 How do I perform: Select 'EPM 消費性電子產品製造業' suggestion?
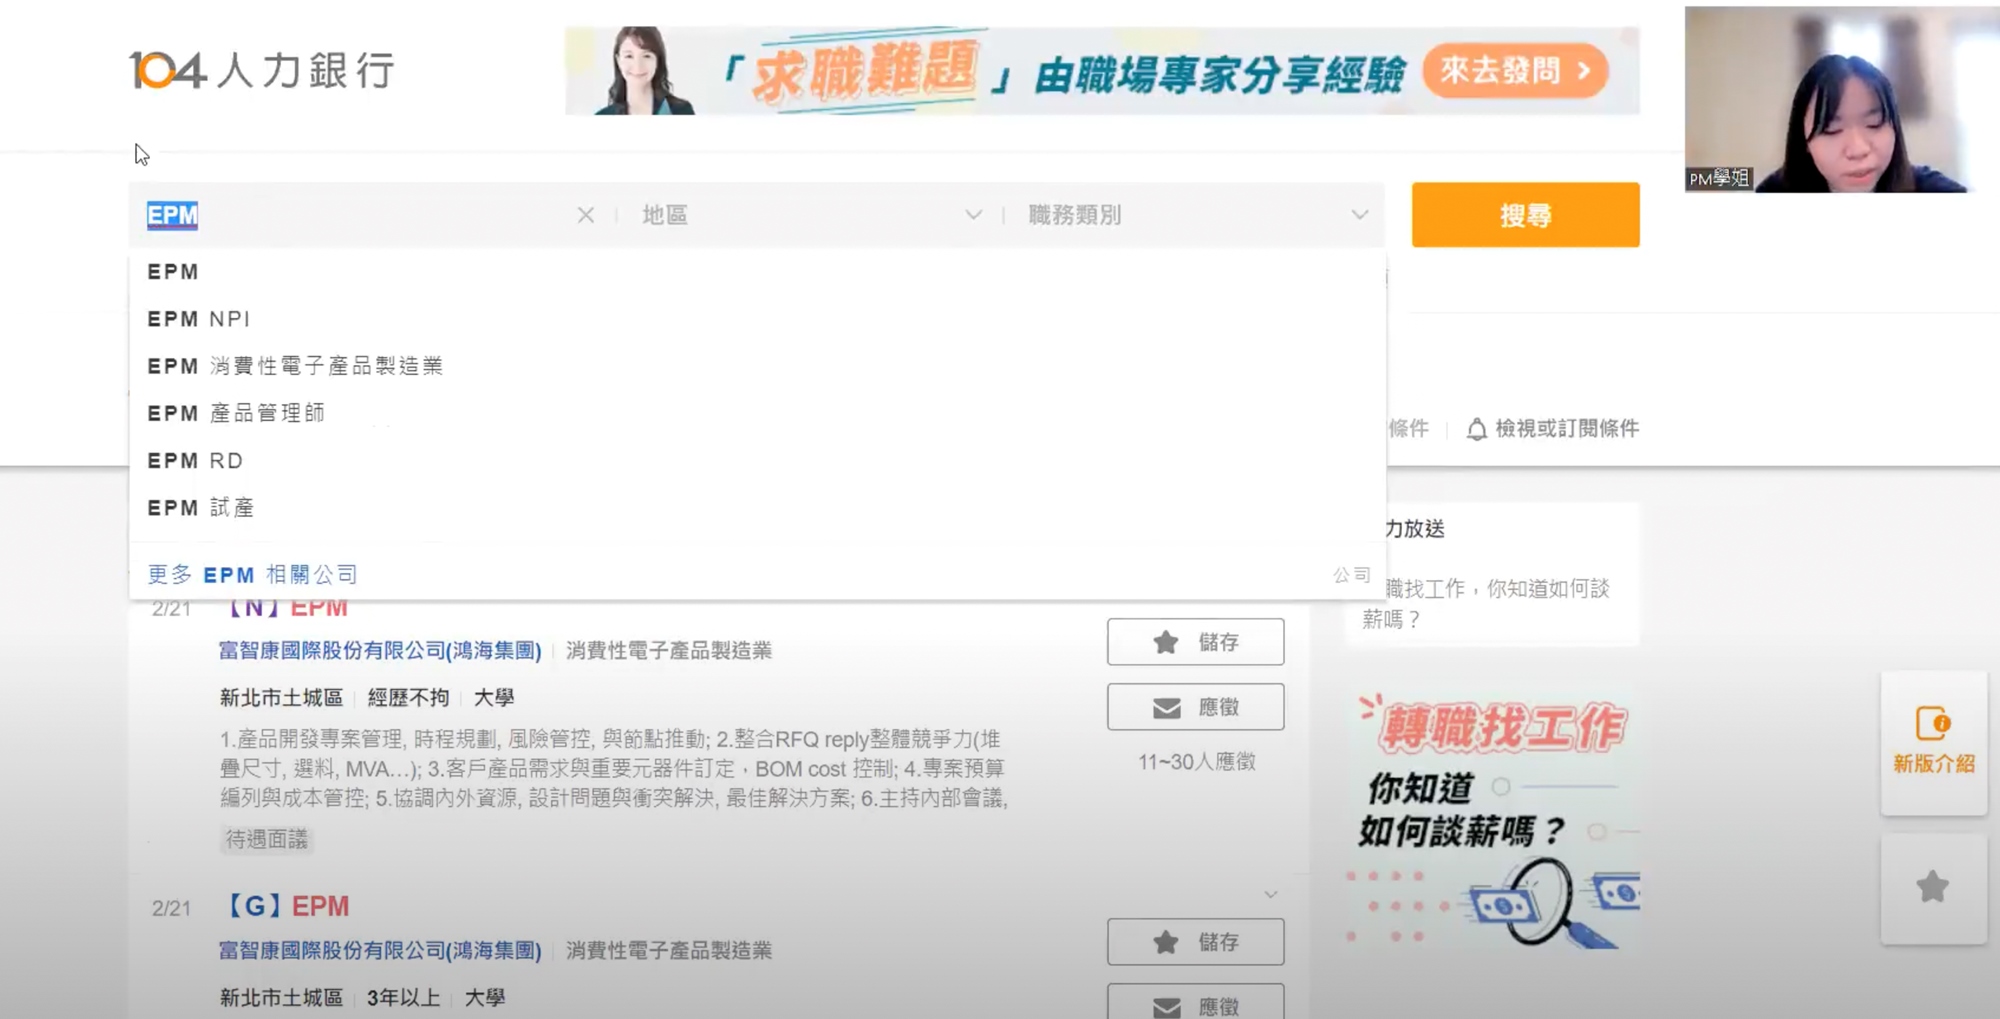pos(757,366)
